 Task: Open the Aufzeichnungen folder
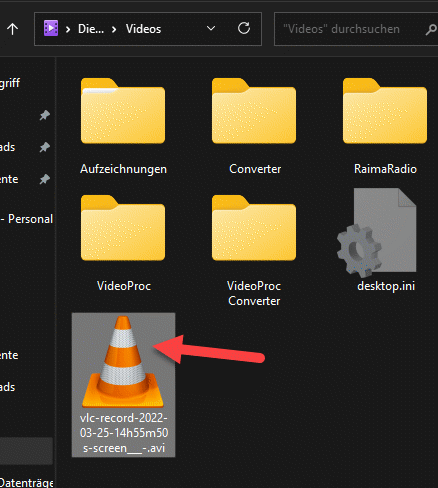123,111
